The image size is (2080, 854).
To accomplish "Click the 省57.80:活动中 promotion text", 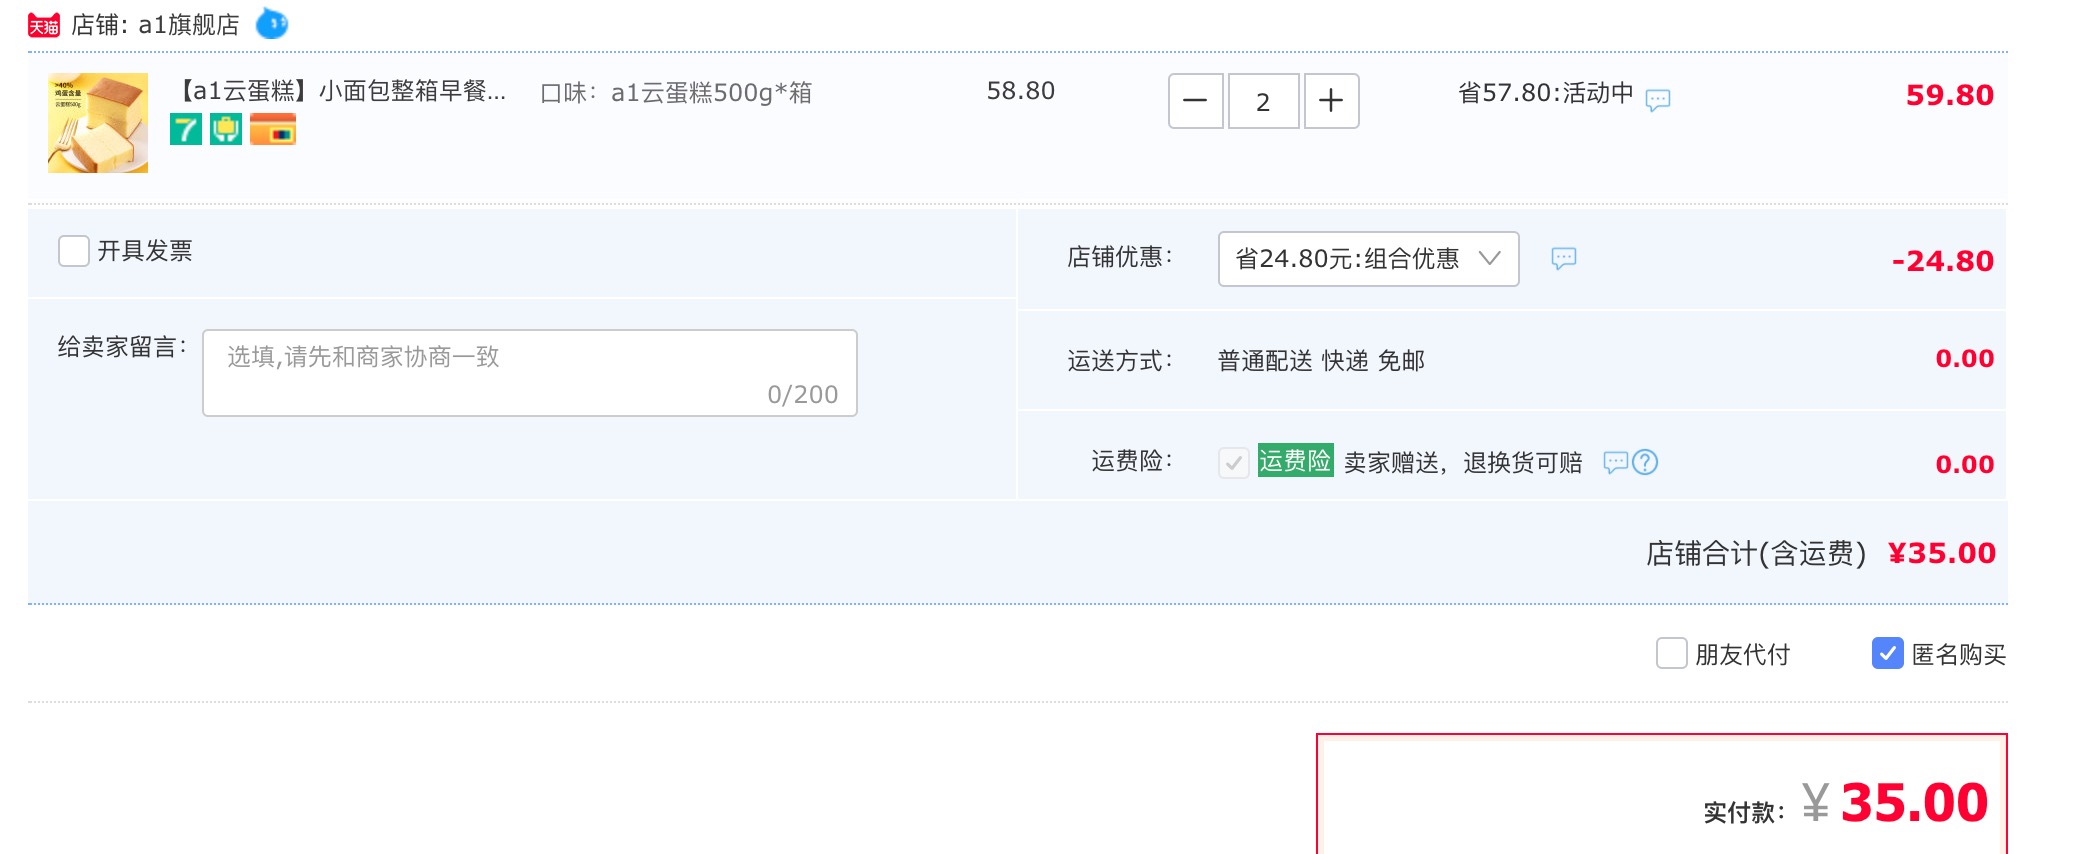I will tap(1546, 93).
